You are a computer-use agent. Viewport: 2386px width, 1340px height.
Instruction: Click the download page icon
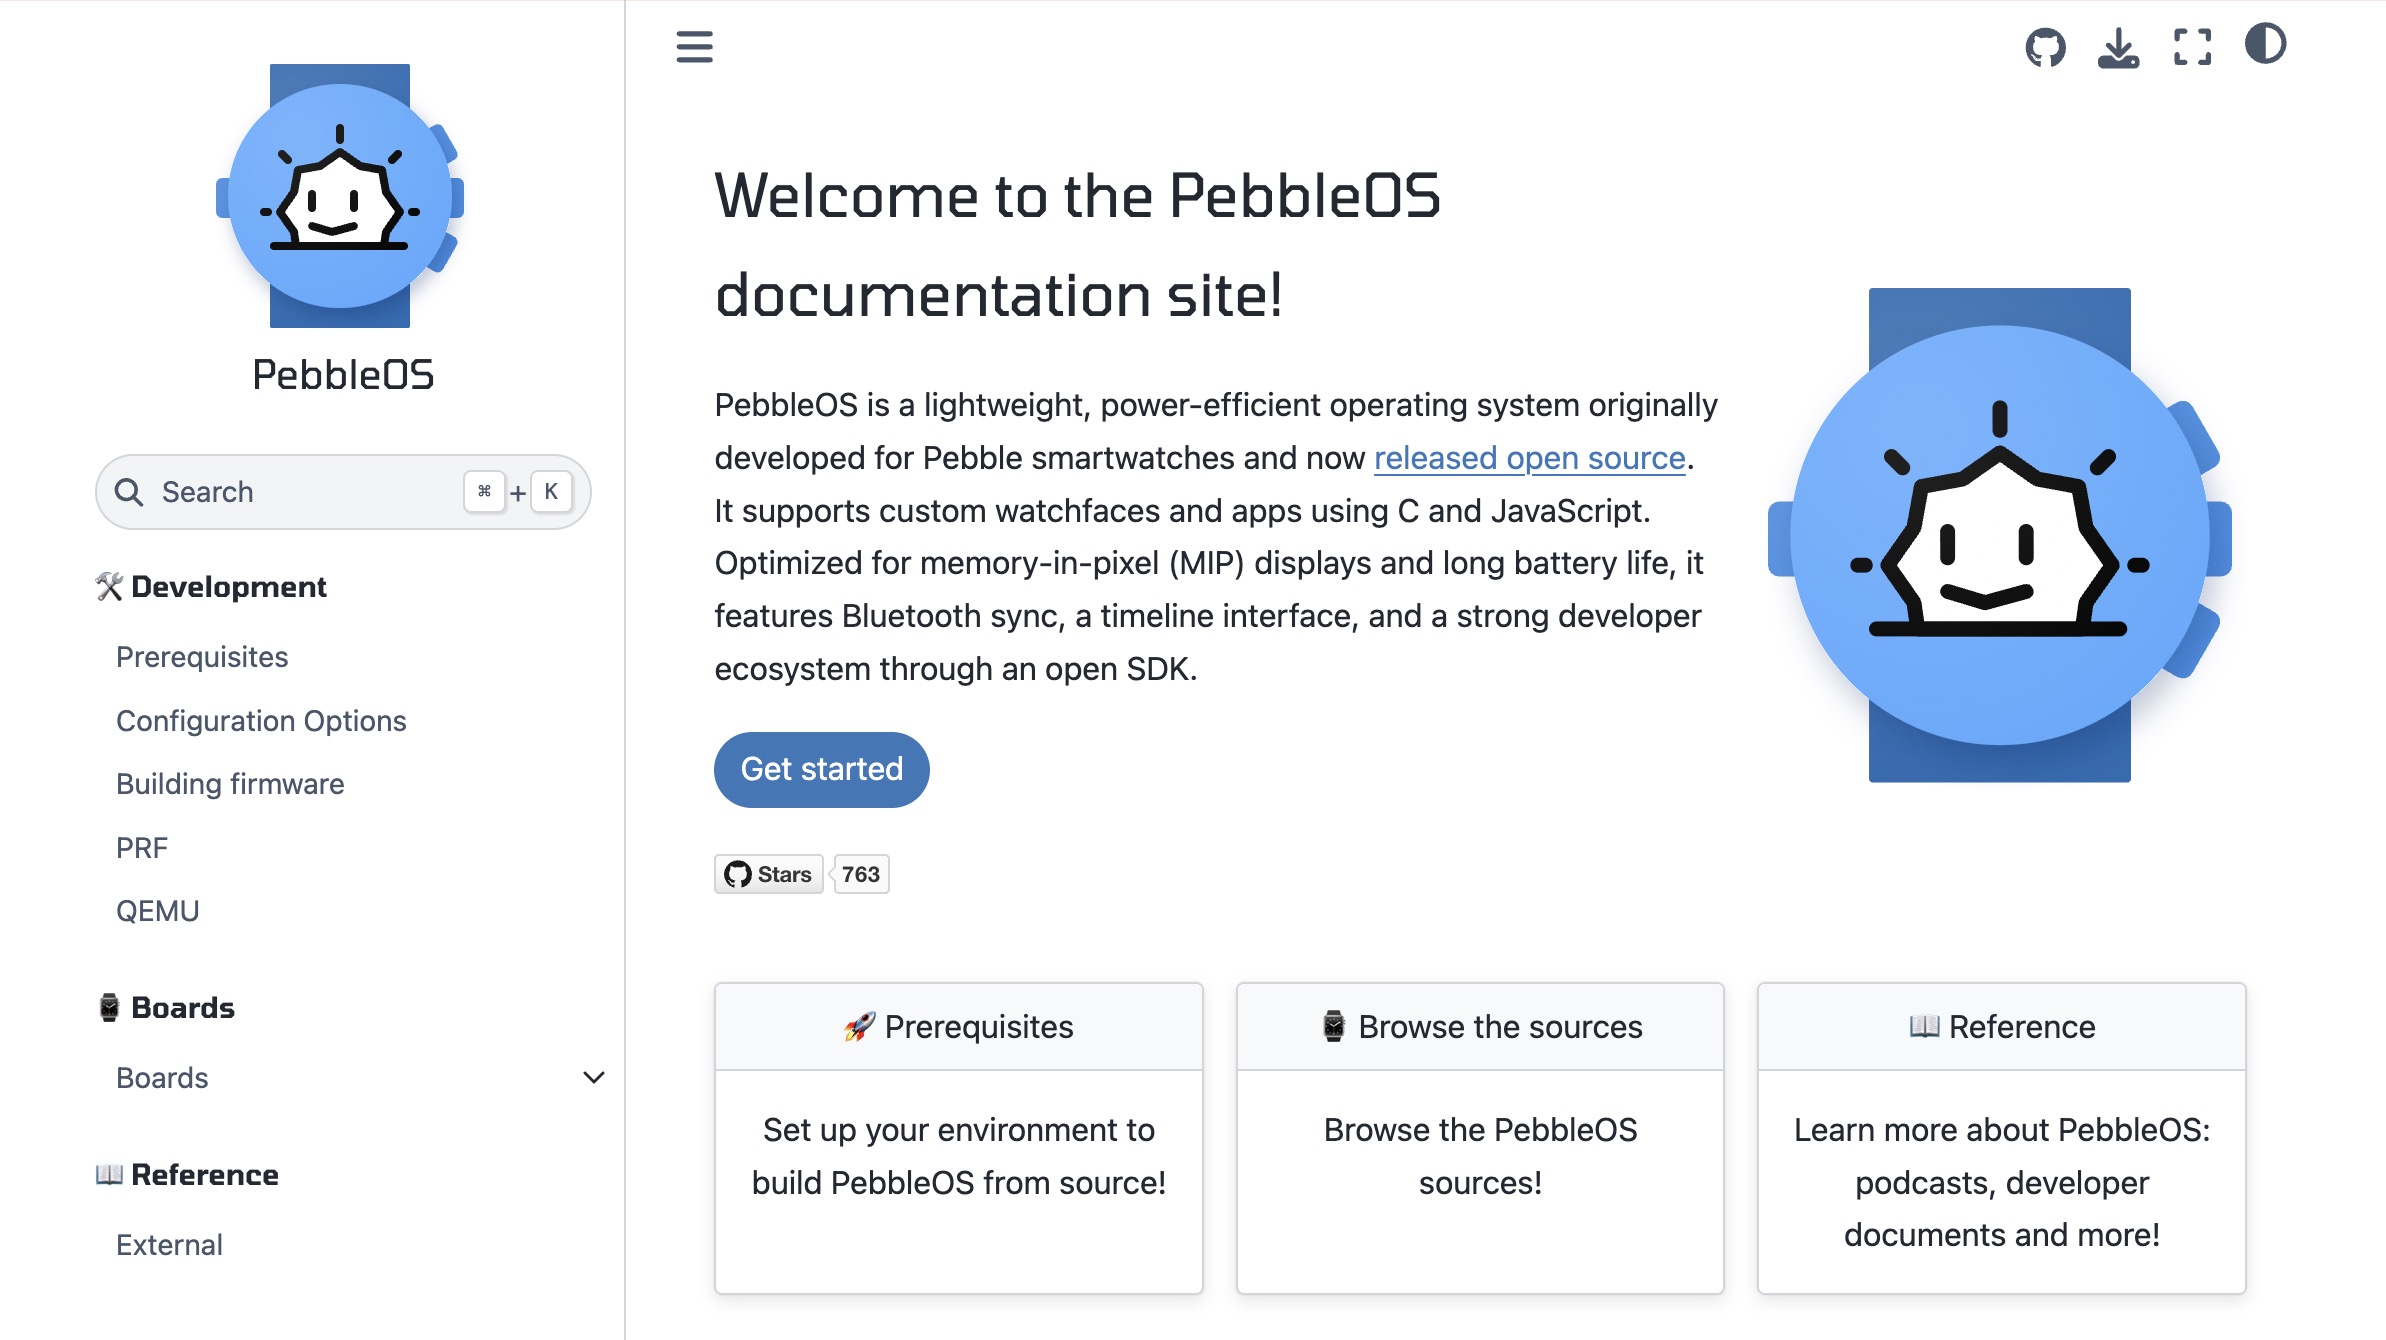coord(2118,47)
